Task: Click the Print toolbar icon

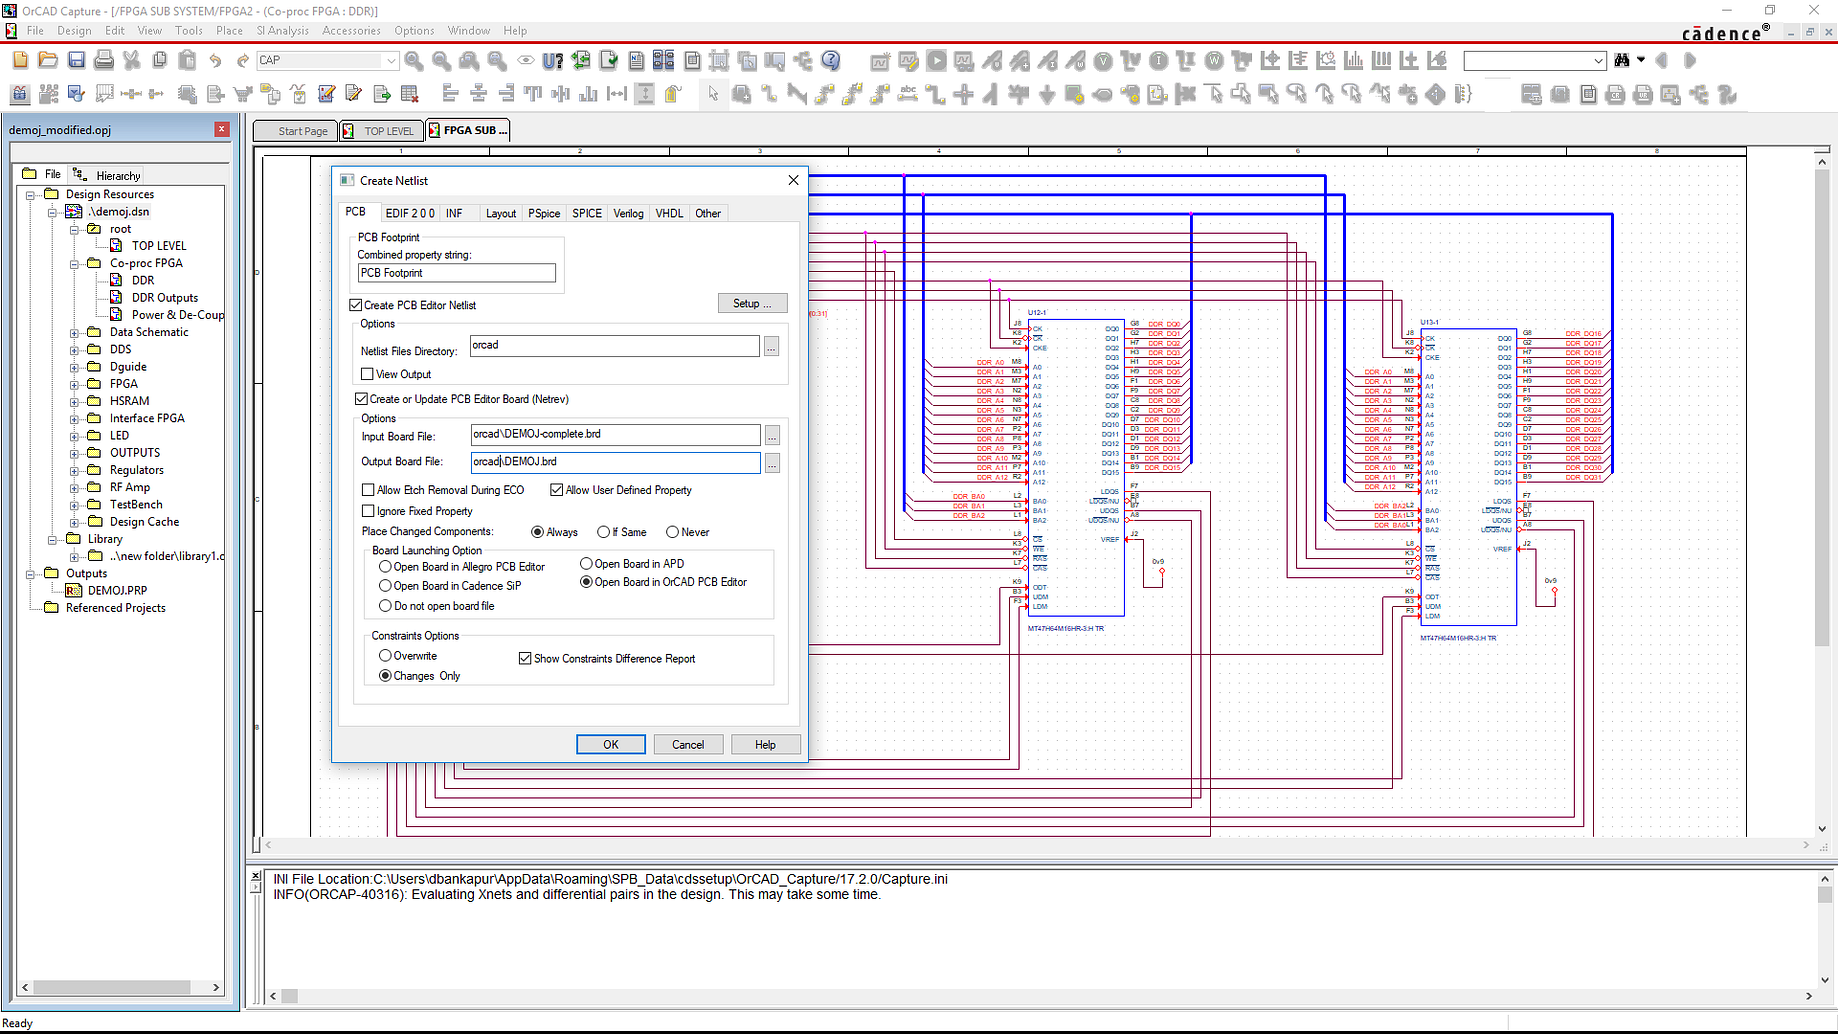Action: click(103, 60)
